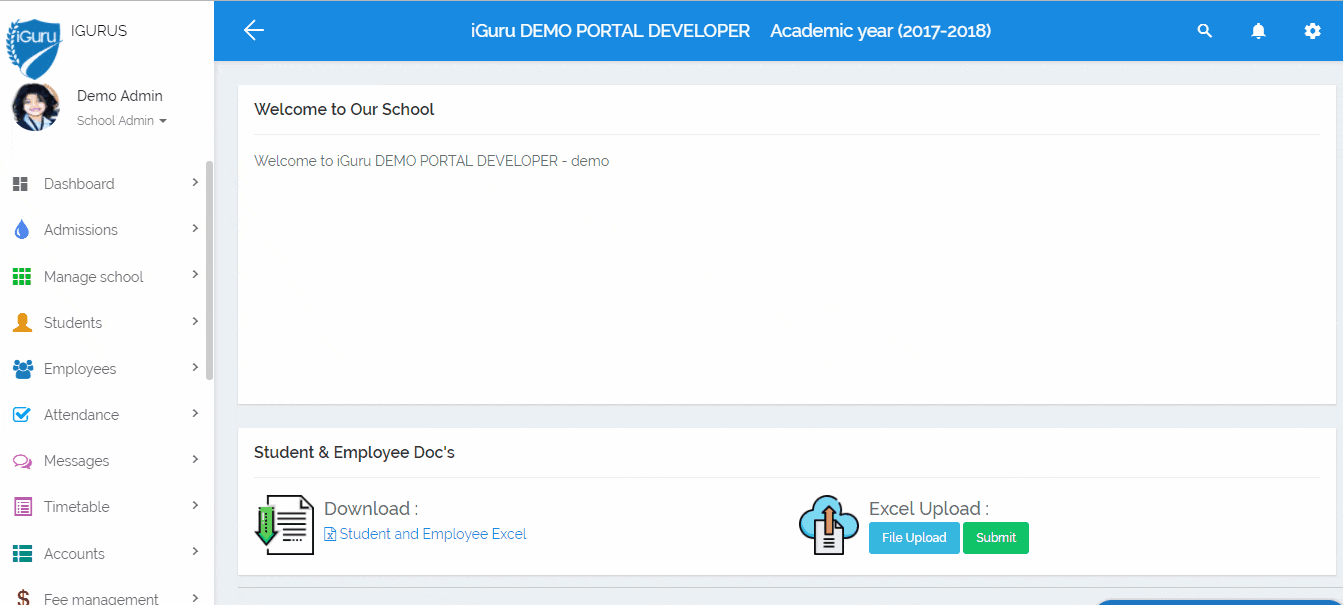This screenshot has width=1343, height=605.
Task: Click the download document icon
Action: (284, 524)
